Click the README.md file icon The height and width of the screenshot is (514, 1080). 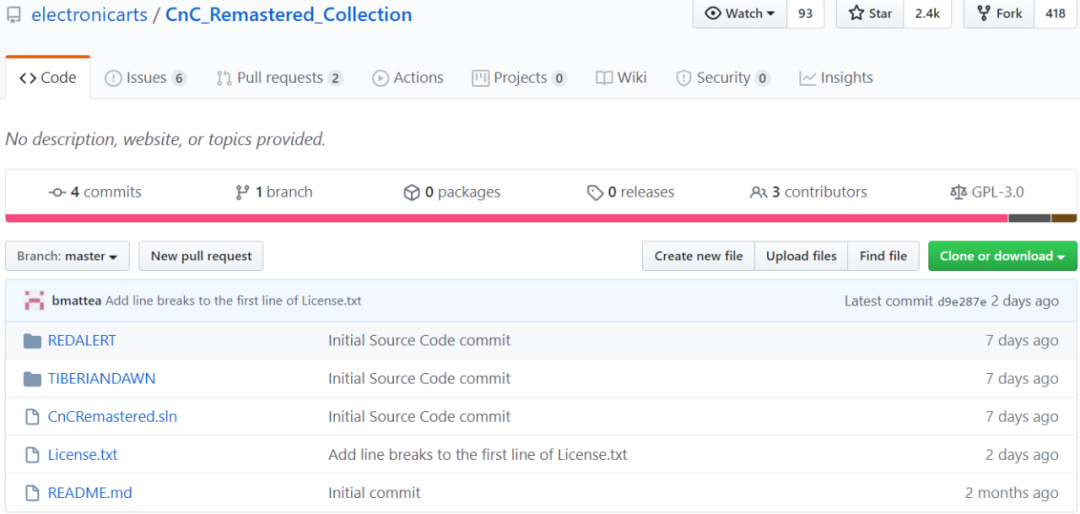[x=32, y=493]
